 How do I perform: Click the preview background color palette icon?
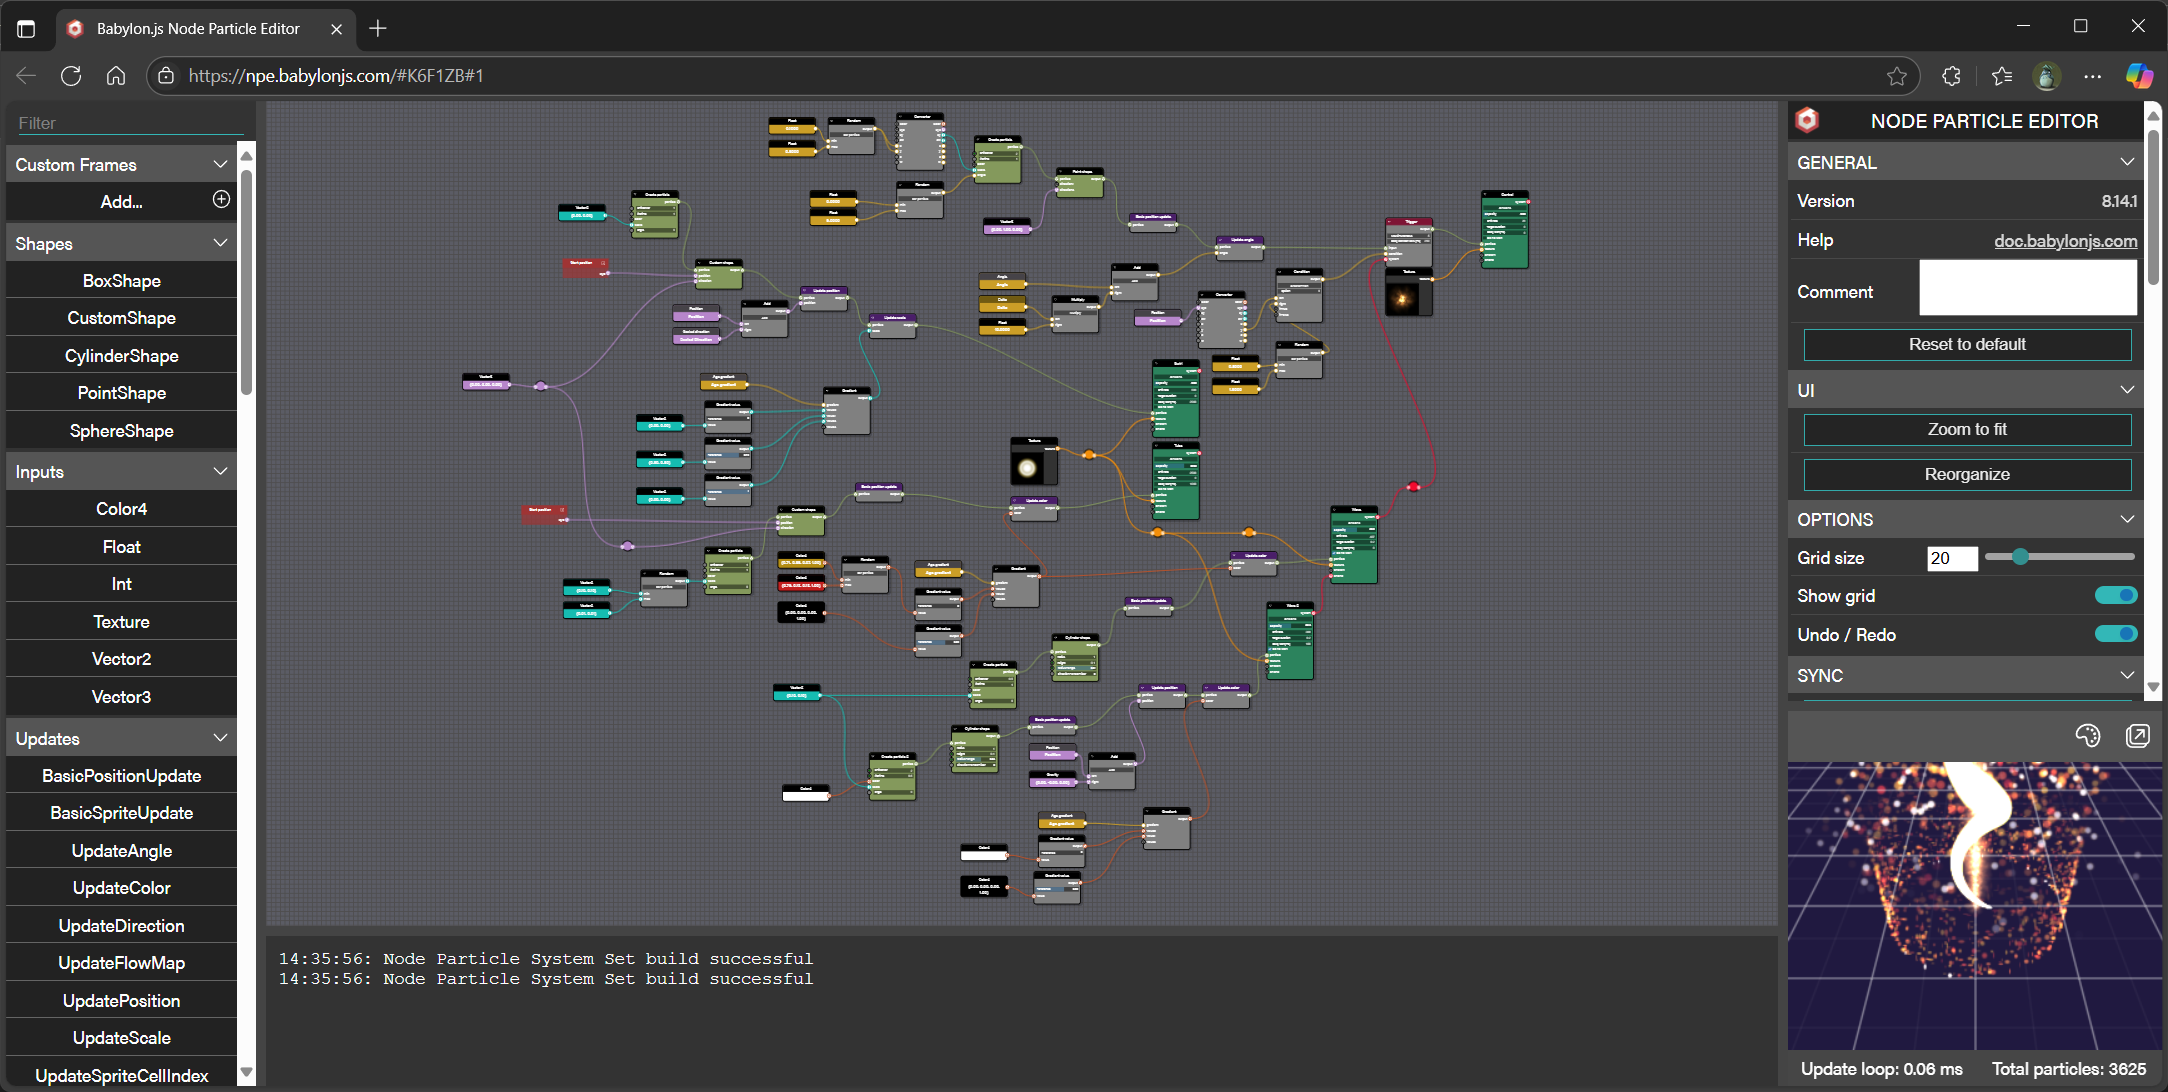[x=2087, y=736]
